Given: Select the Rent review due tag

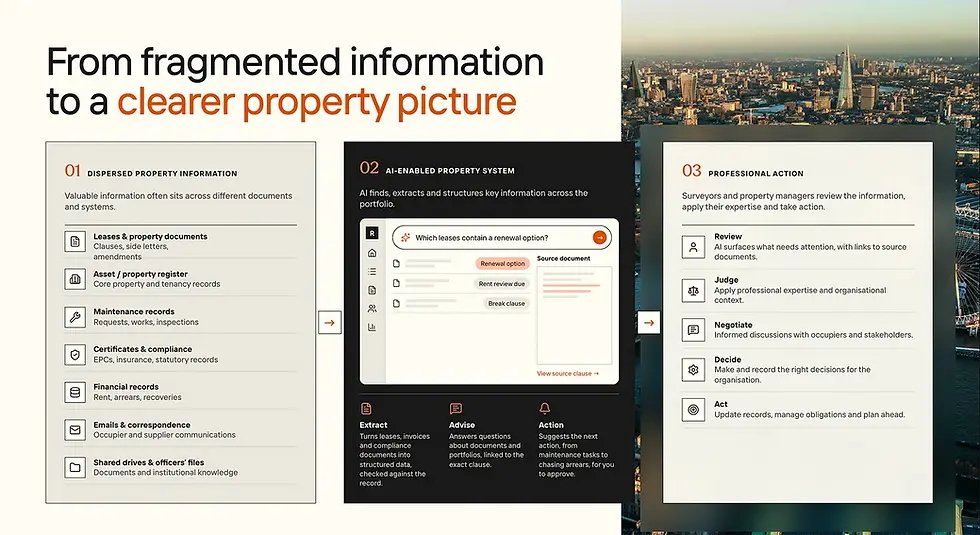Looking at the screenshot, I should pyautogui.click(x=502, y=284).
